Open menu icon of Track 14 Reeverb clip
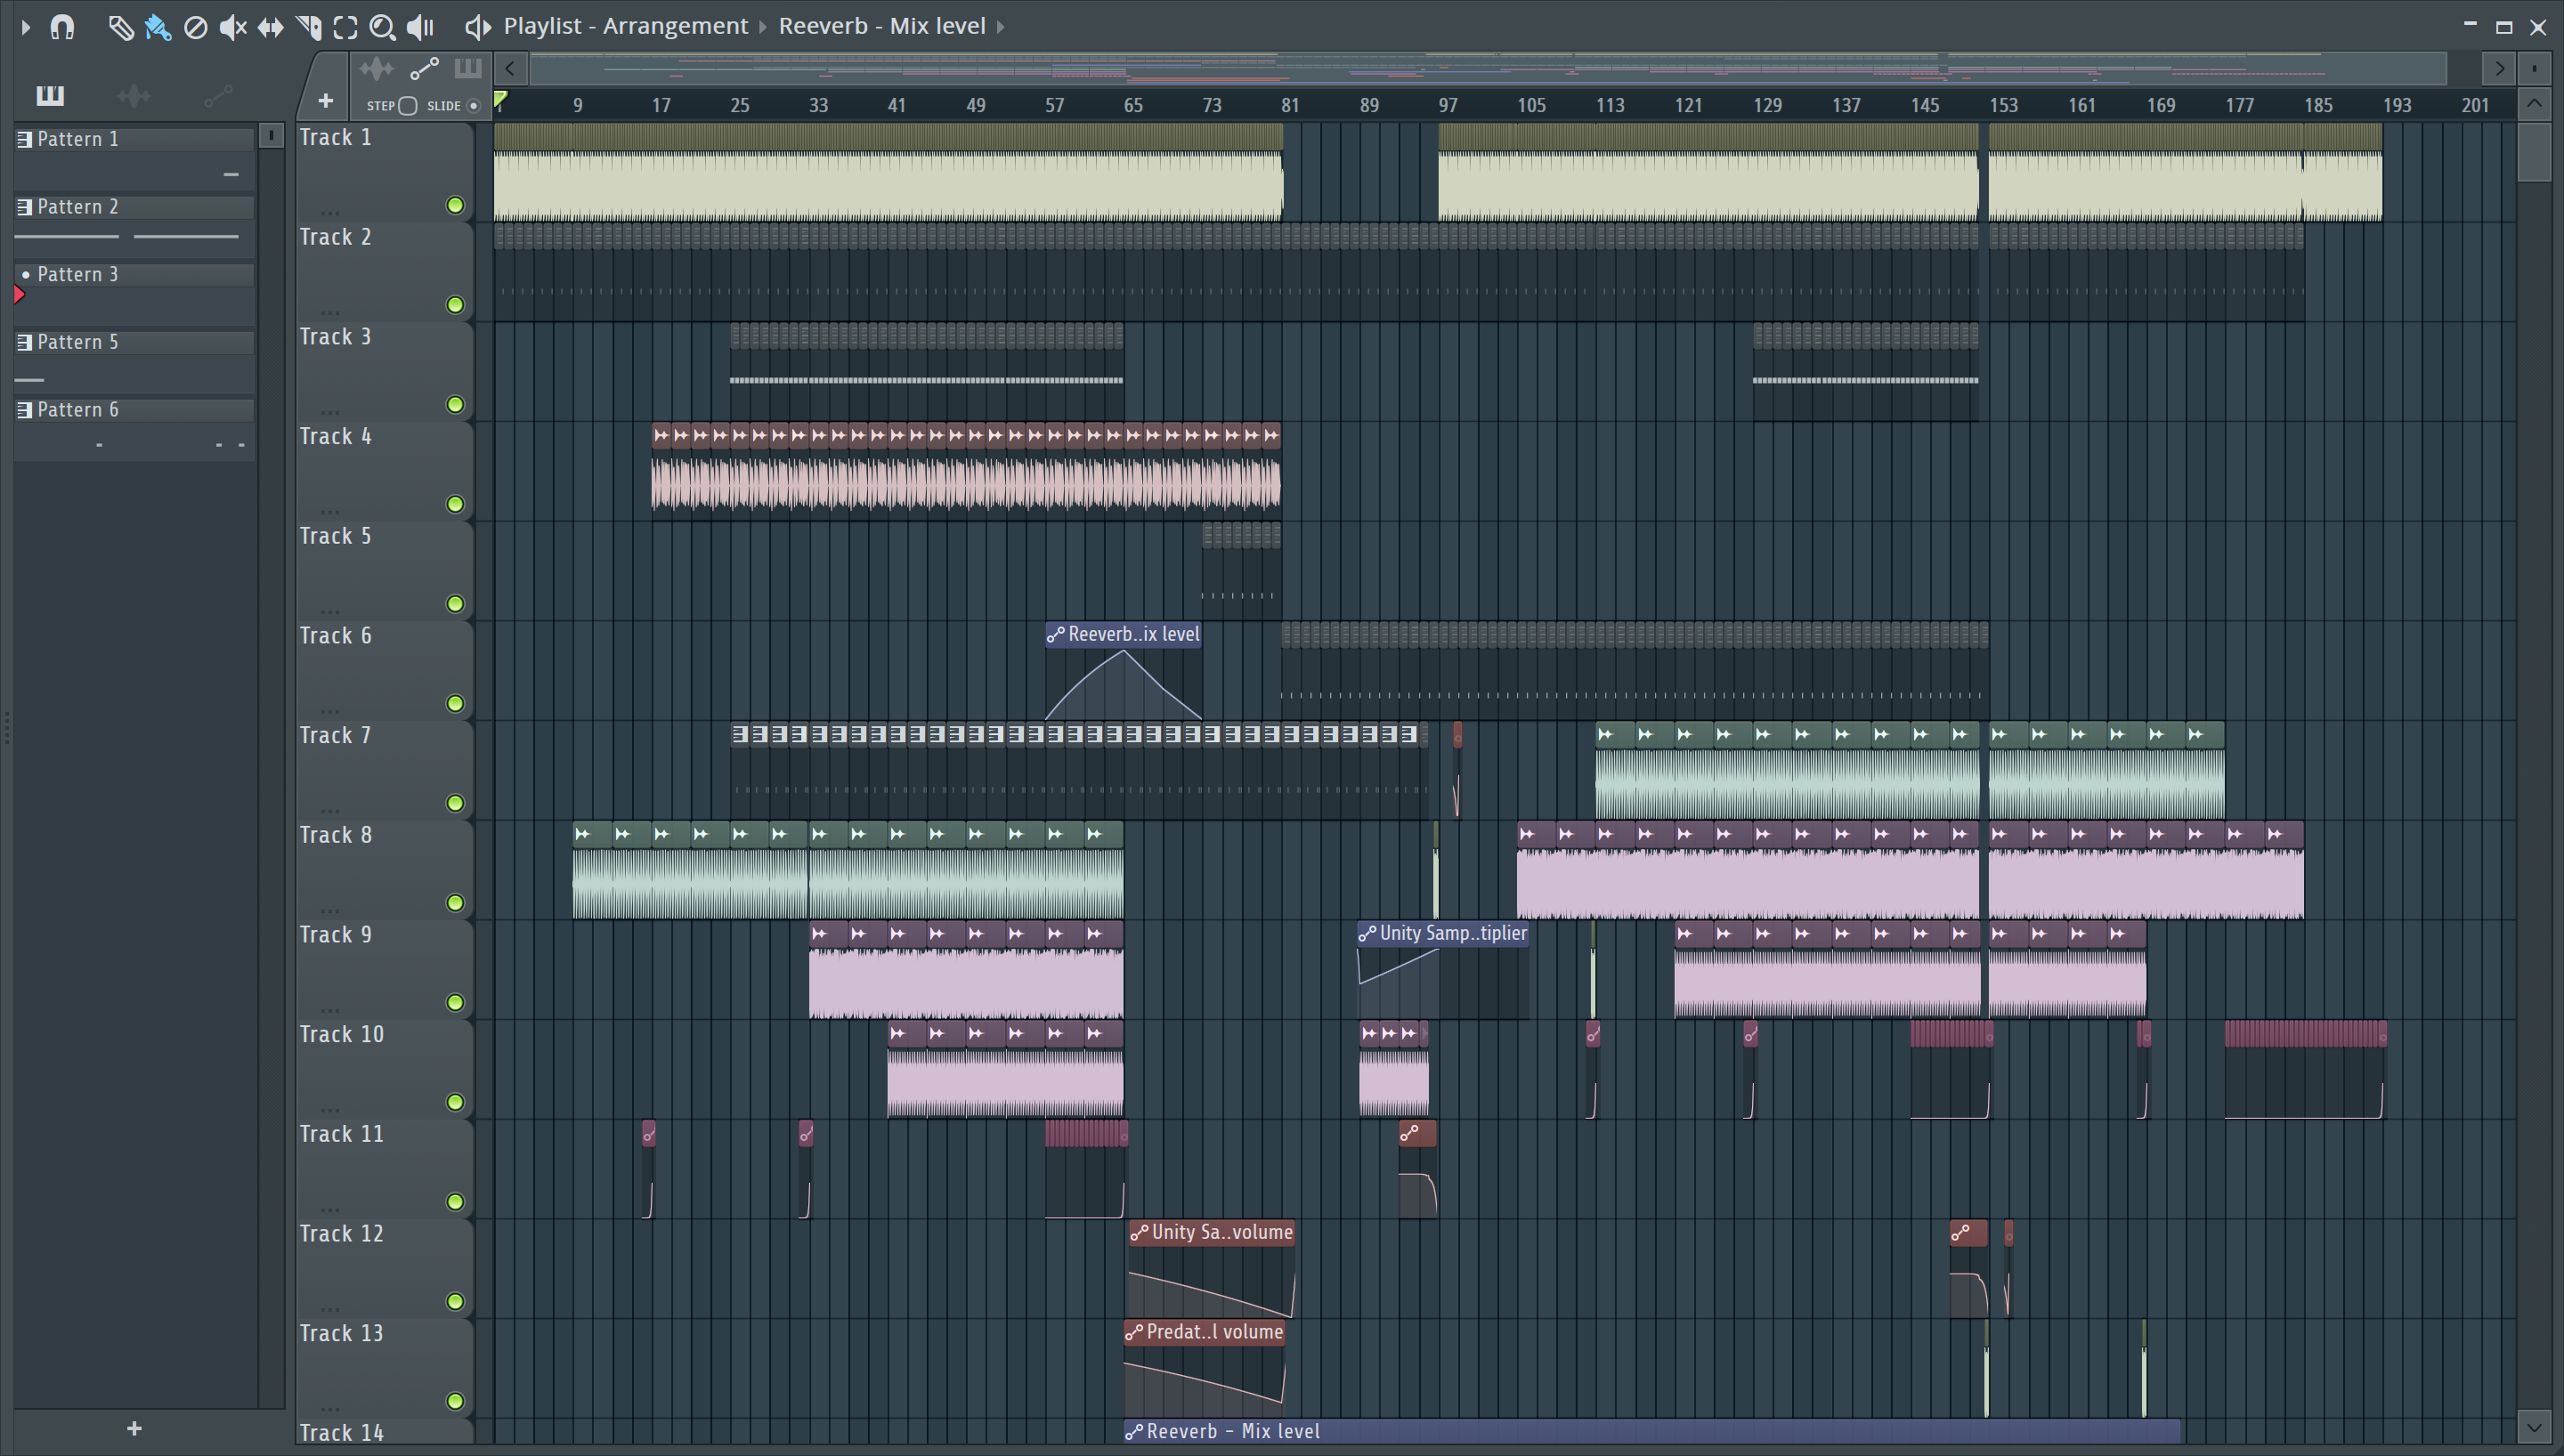 pos(1134,1432)
